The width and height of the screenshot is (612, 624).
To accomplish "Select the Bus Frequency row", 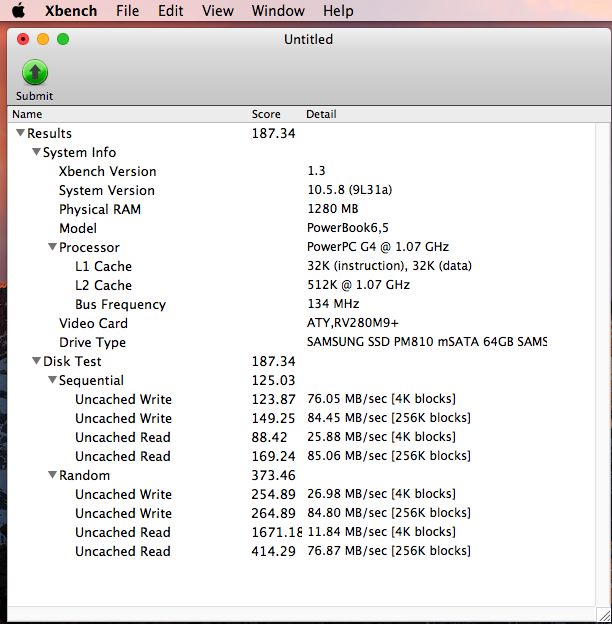I will [301, 304].
